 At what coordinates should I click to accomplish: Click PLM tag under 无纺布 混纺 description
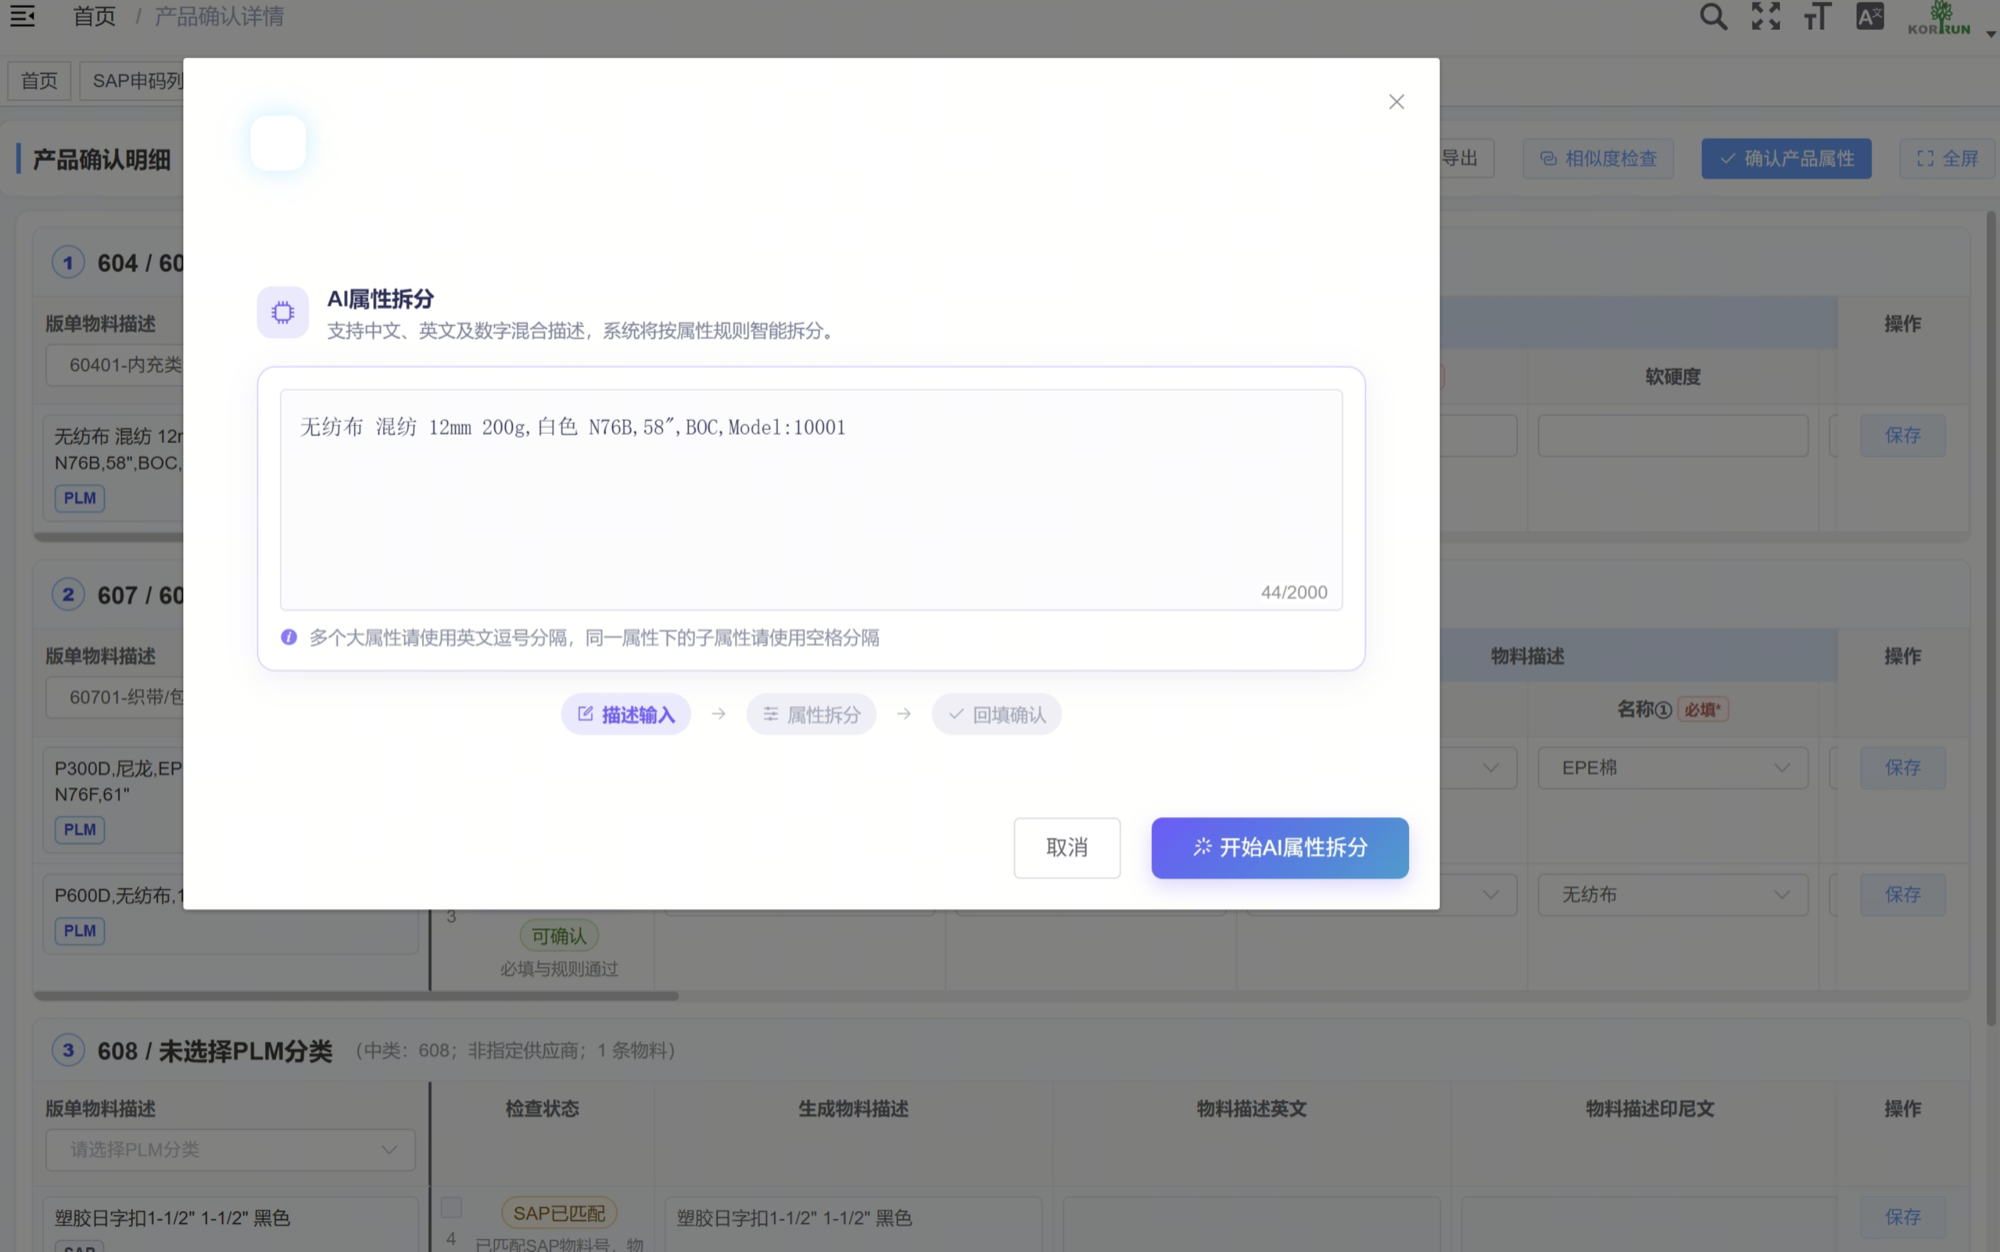pyautogui.click(x=80, y=498)
